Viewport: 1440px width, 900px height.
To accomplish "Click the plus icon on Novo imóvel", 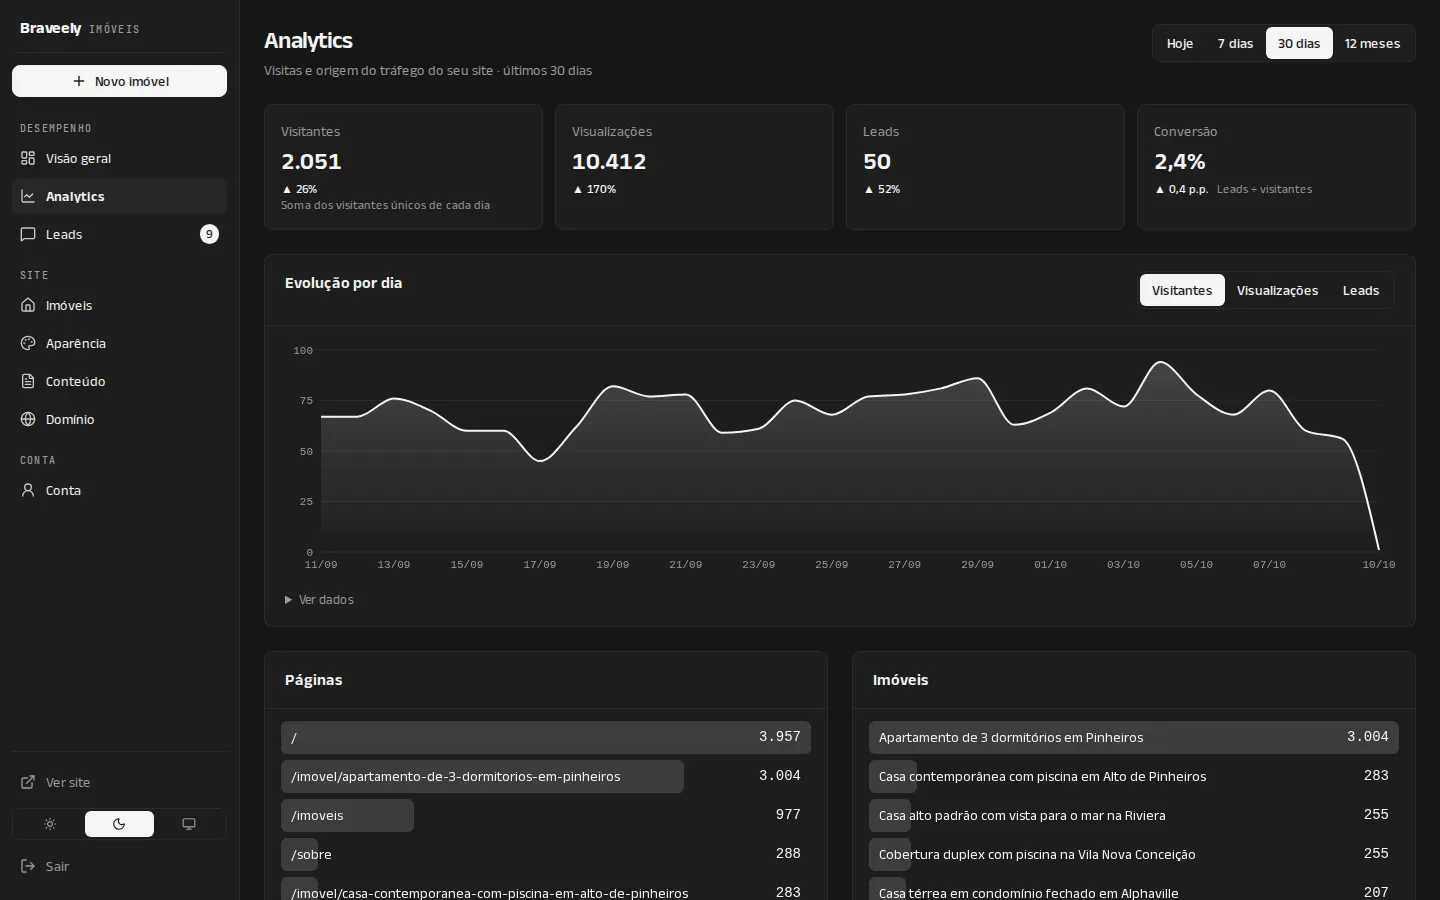I will pos(79,81).
